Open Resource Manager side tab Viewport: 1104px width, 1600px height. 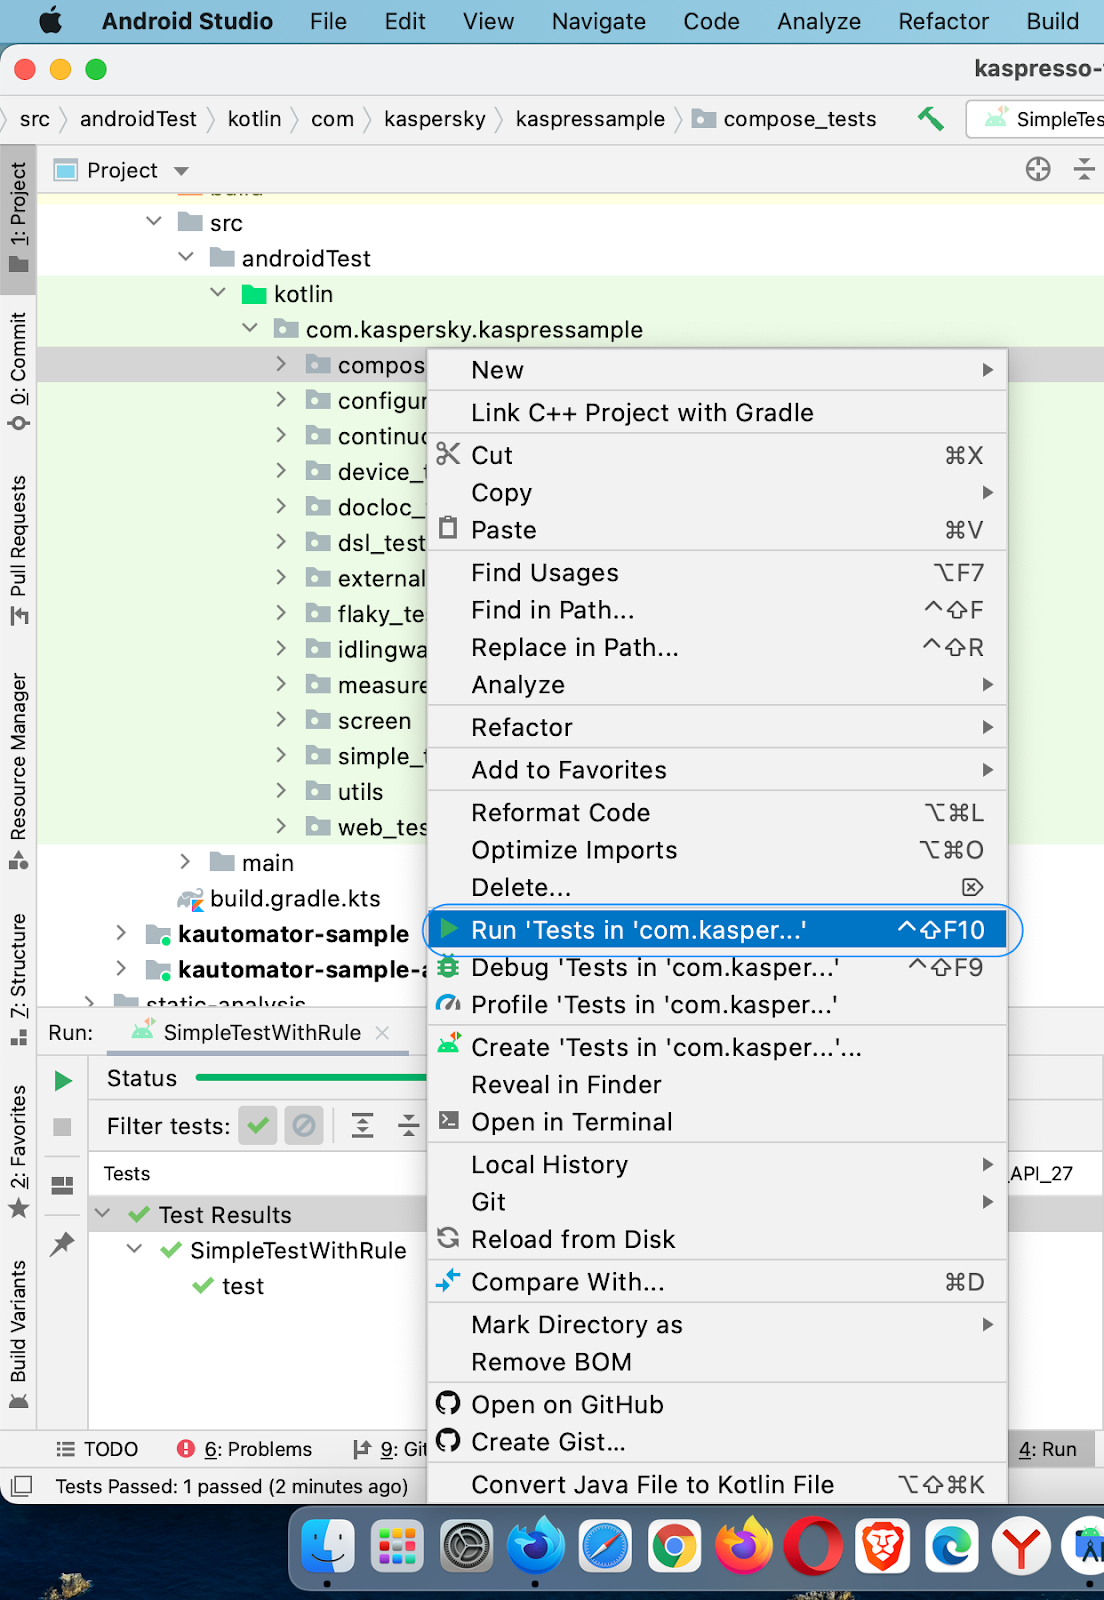click(18, 771)
